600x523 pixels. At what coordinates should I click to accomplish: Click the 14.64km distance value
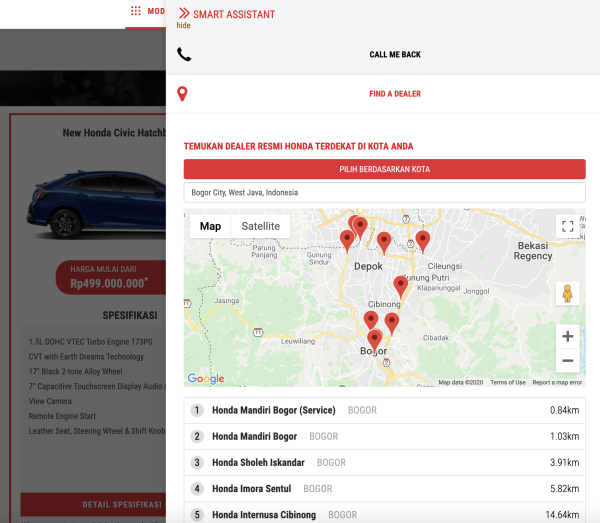click(x=562, y=515)
